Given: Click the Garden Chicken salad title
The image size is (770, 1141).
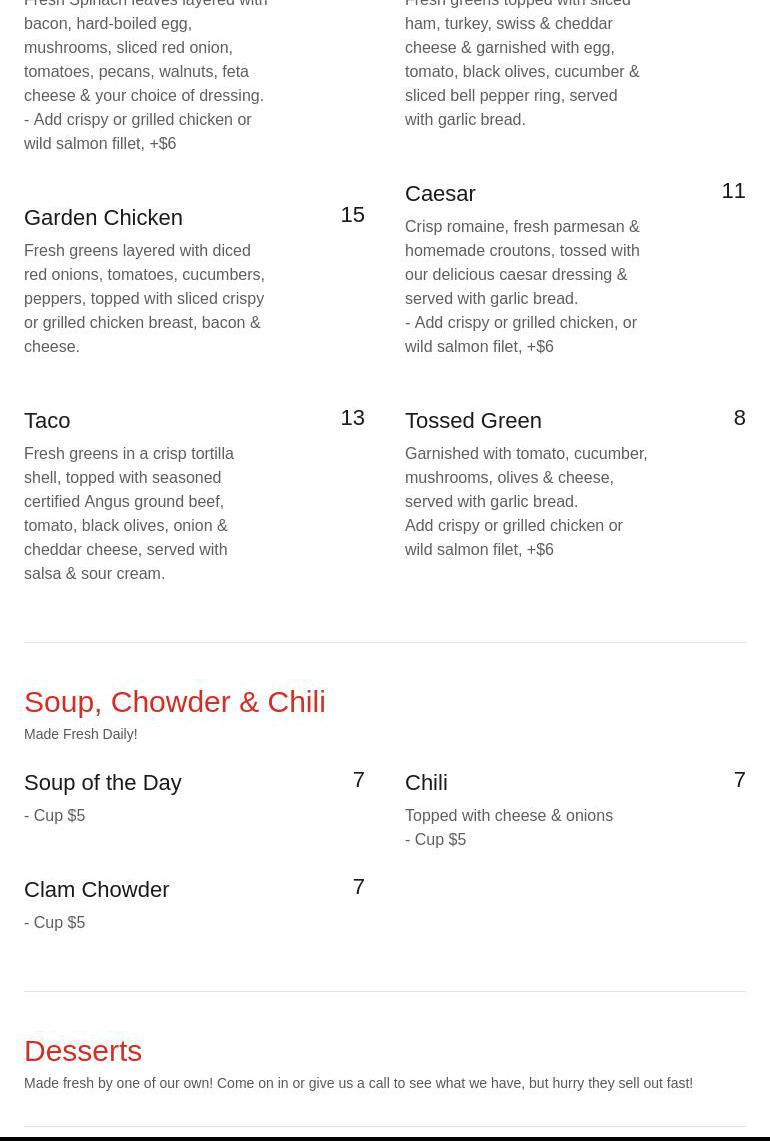Looking at the screenshot, I should 103,217.
